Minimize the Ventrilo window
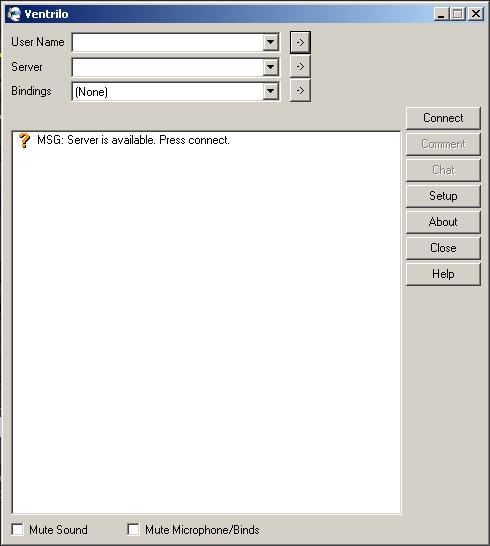Viewport: 490px width, 546px height. [x=441, y=14]
